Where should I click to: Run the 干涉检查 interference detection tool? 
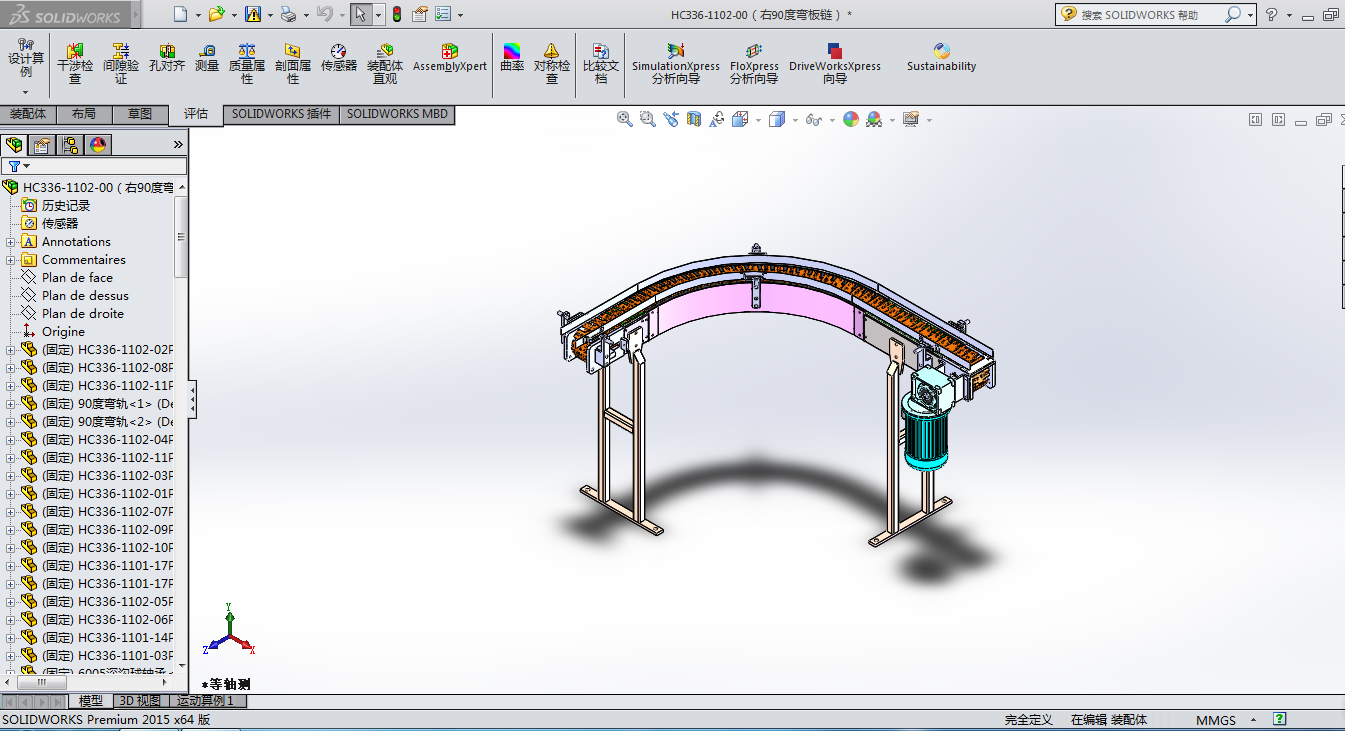[75, 62]
